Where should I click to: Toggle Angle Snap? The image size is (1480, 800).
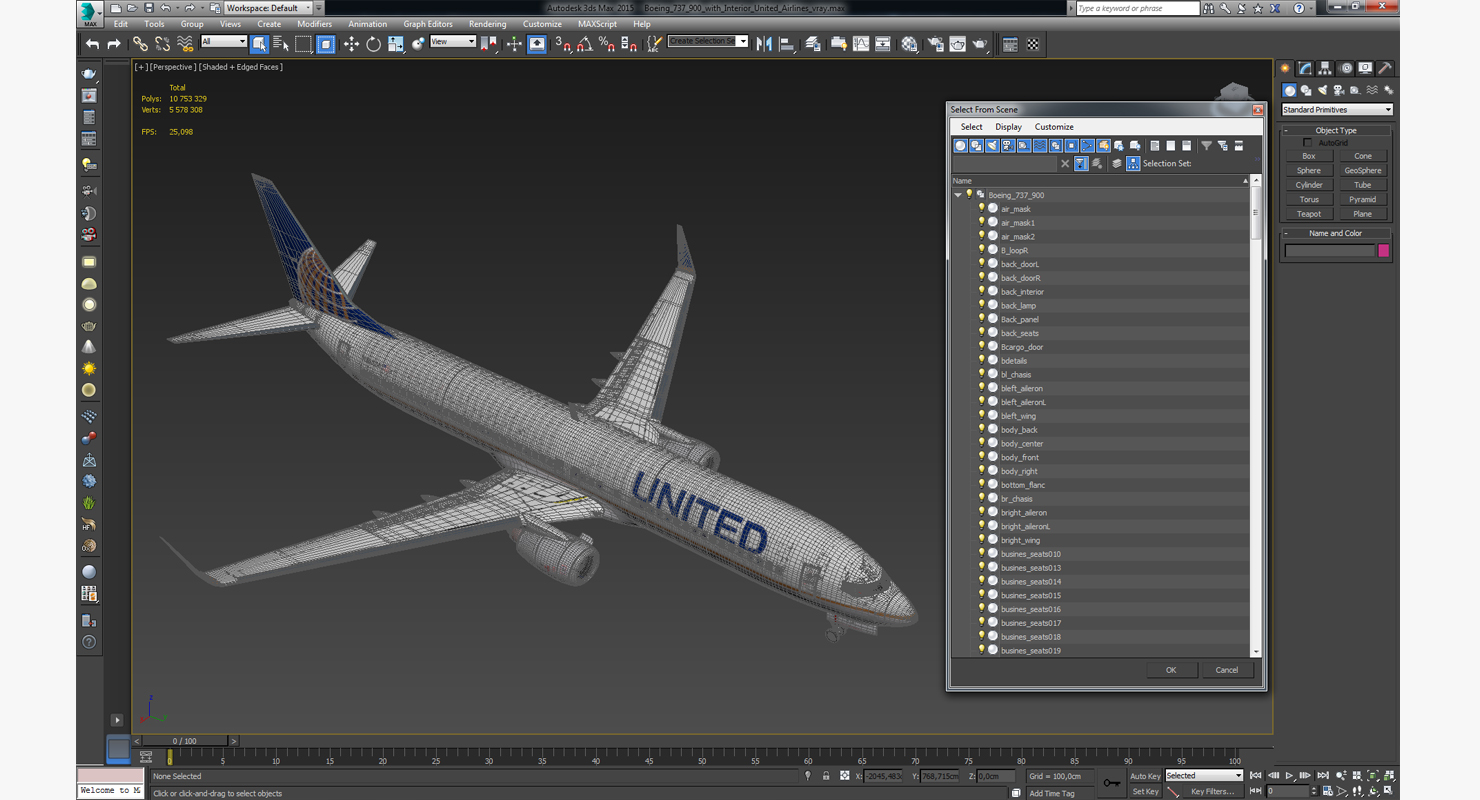point(585,44)
